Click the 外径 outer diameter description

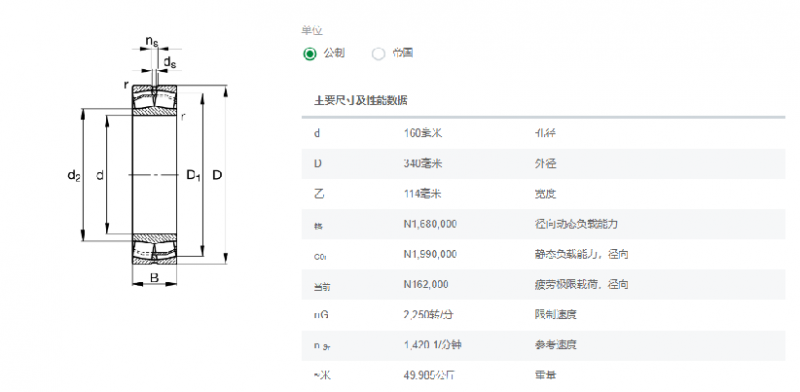point(545,164)
